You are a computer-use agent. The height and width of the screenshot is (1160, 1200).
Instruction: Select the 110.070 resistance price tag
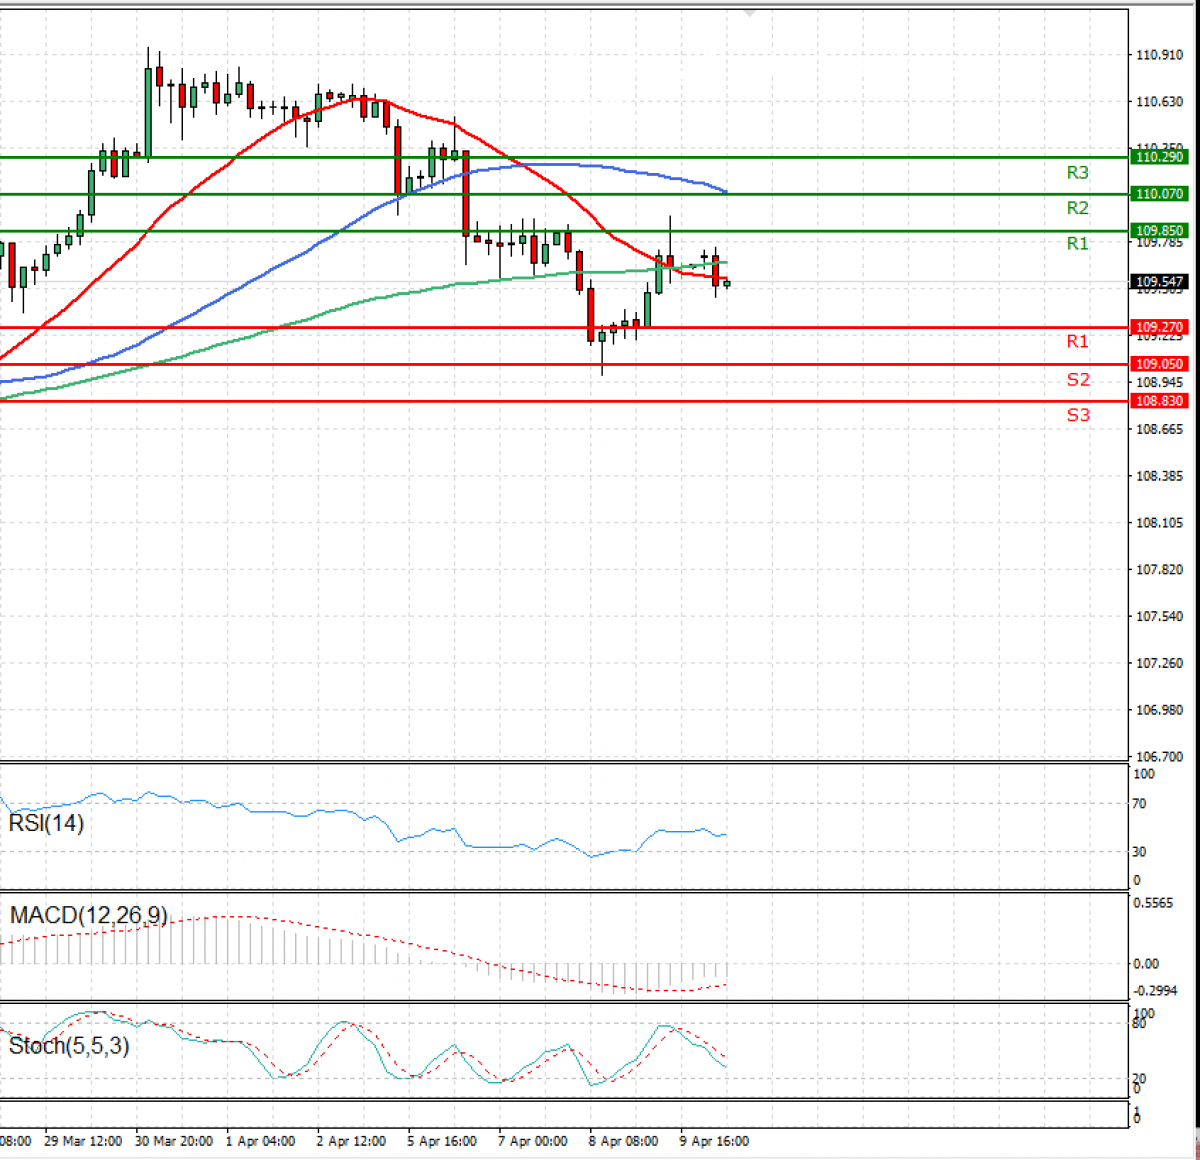(x=1158, y=194)
